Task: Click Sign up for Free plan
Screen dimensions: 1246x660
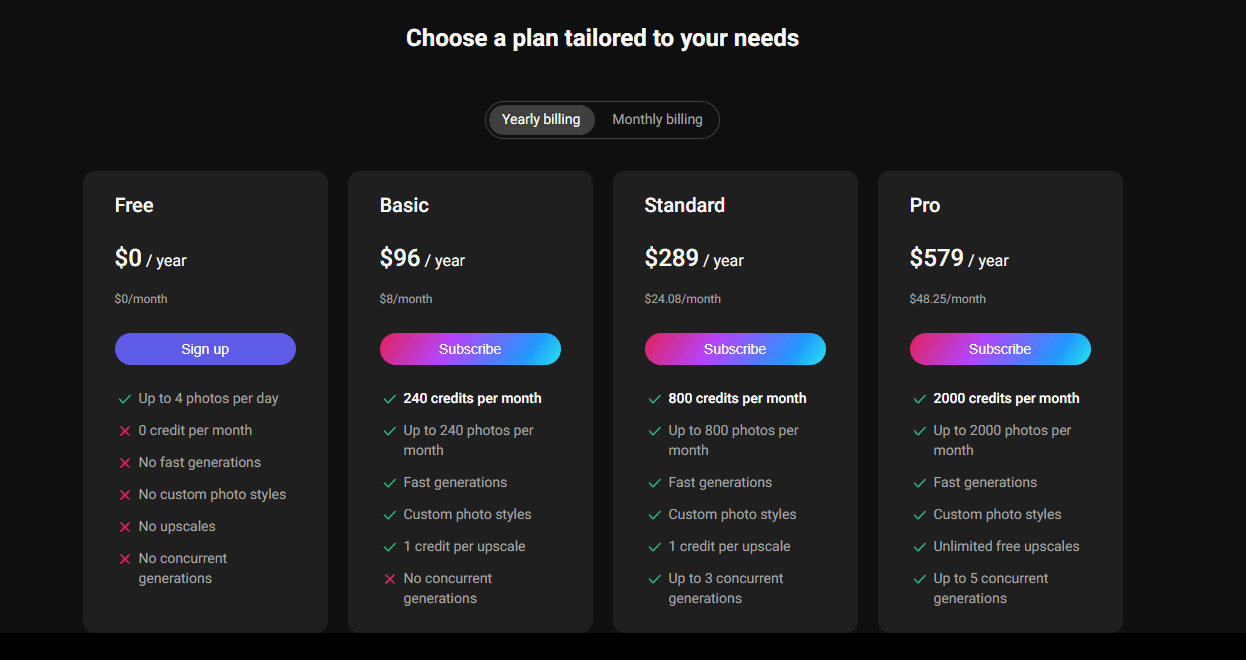Action: pos(205,349)
